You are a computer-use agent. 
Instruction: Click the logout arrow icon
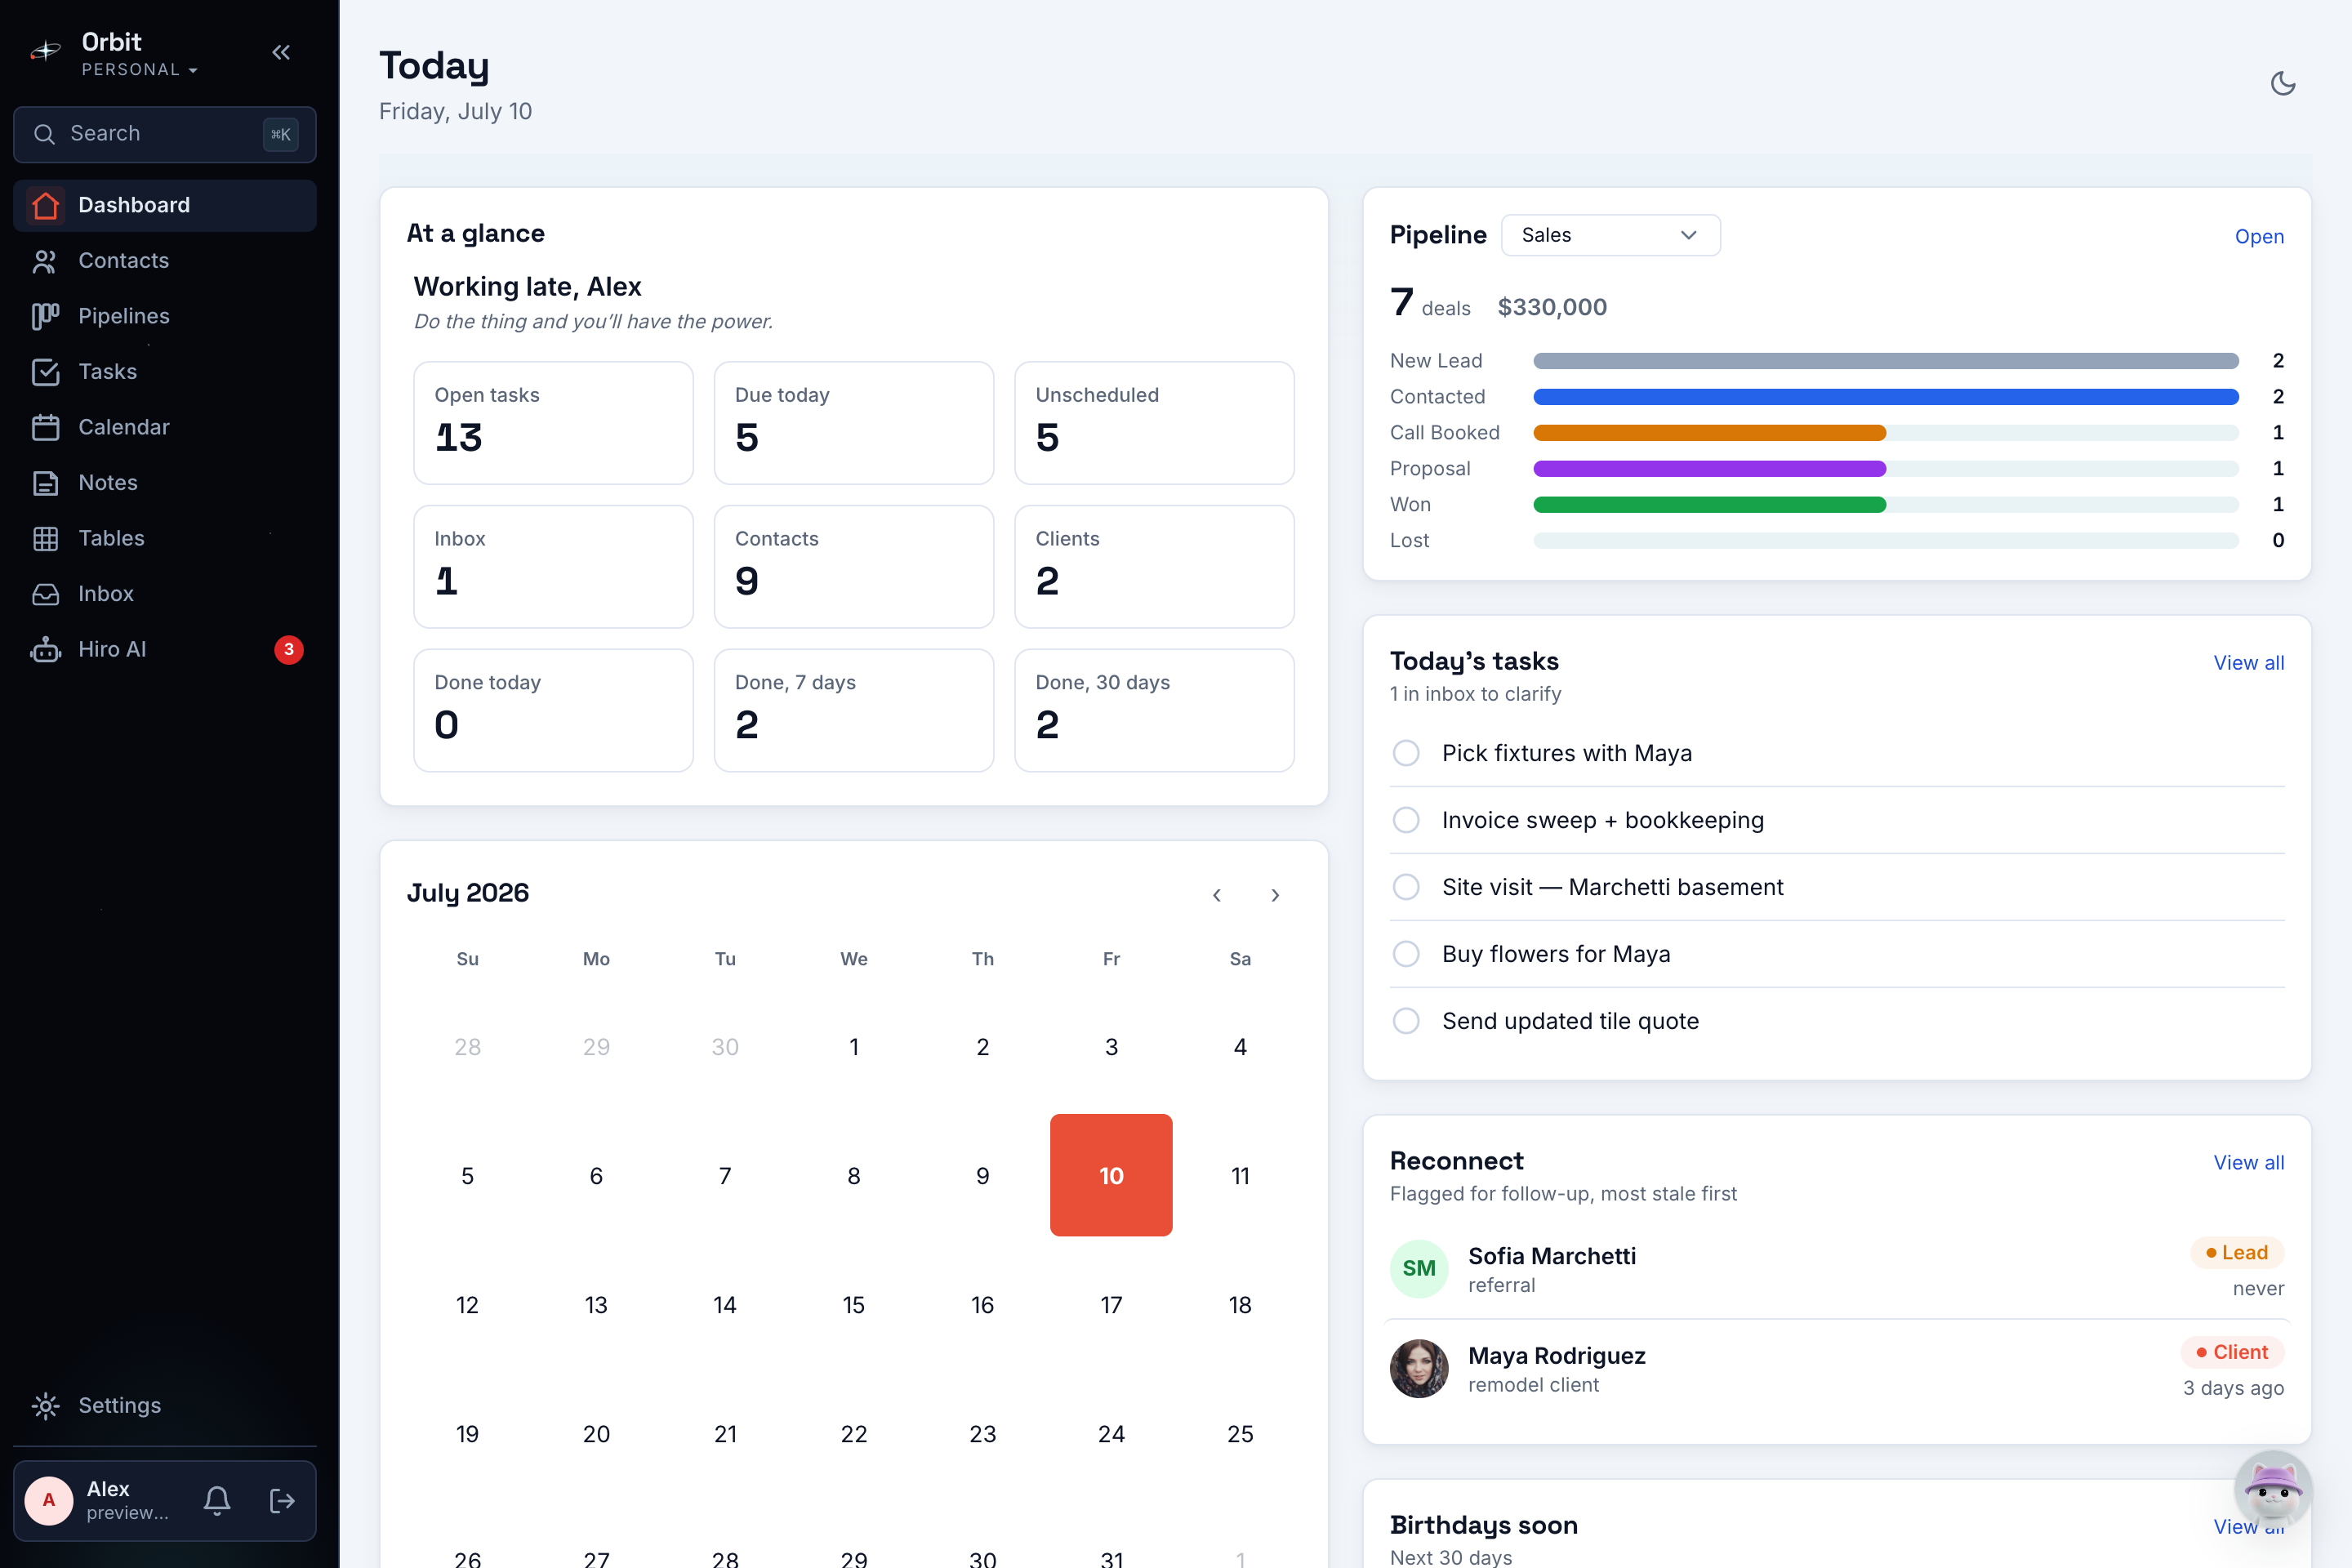pos(282,1500)
